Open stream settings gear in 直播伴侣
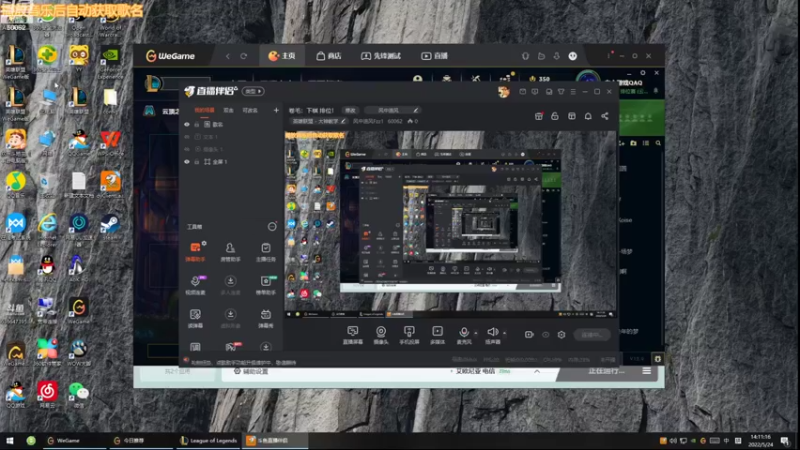The image size is (800, 450). (561, 335)
